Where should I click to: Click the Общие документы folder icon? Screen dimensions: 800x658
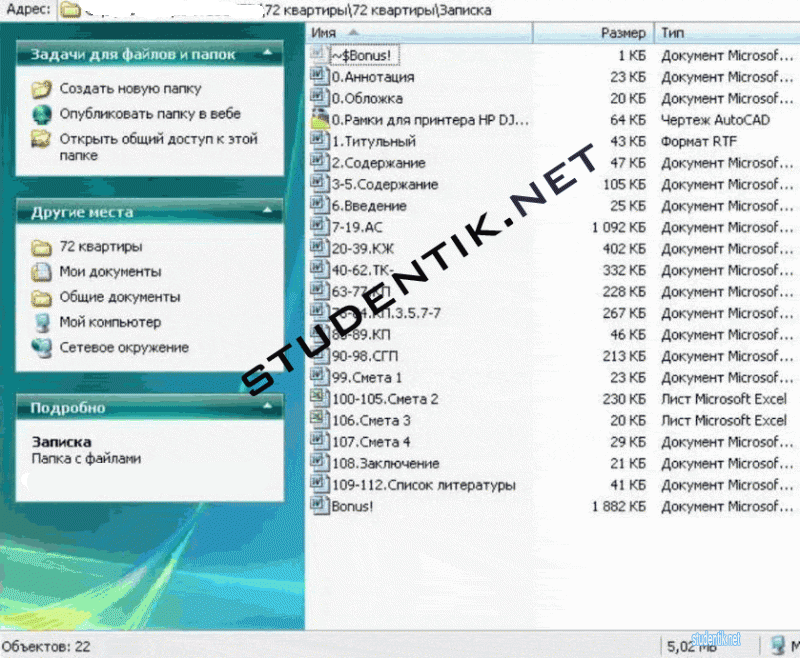click(41, 298)
